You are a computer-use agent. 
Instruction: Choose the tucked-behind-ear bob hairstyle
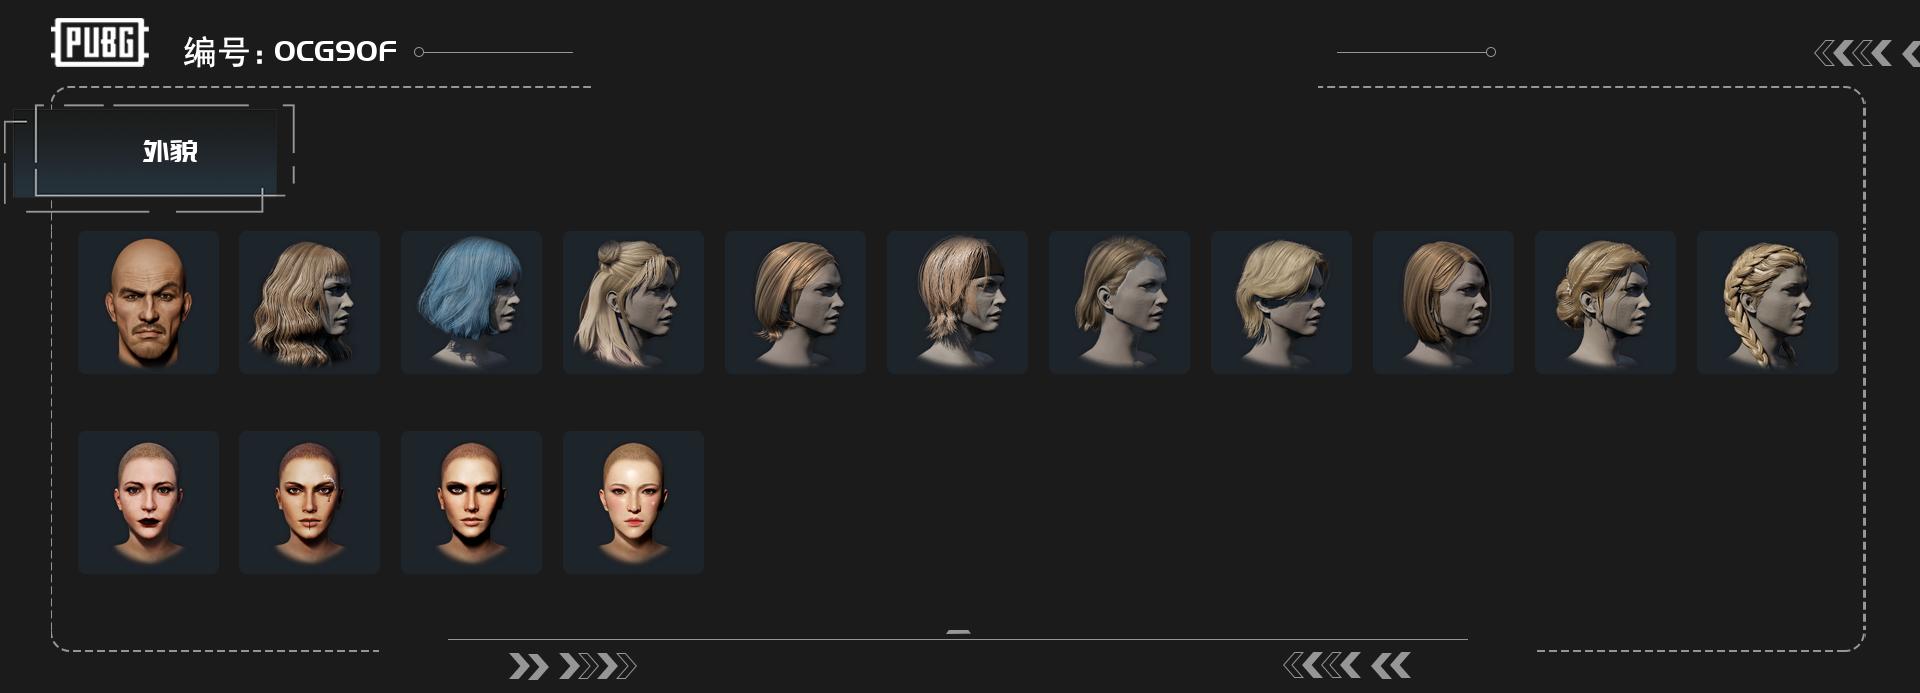(1119, 302)
